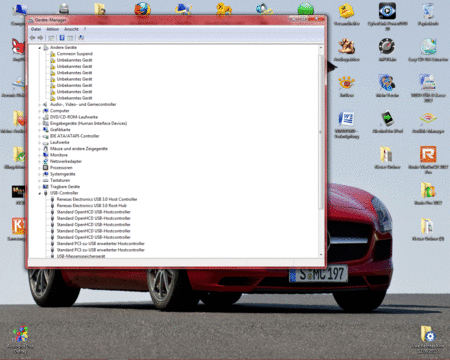Expand the Grafikkarte category
The height and width of the screenshot is (360, 450).
(x=40, y=130)
